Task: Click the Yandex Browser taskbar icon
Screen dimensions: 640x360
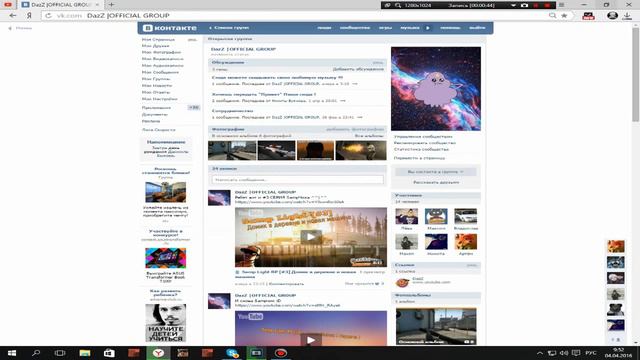Action: click(158, 353)
